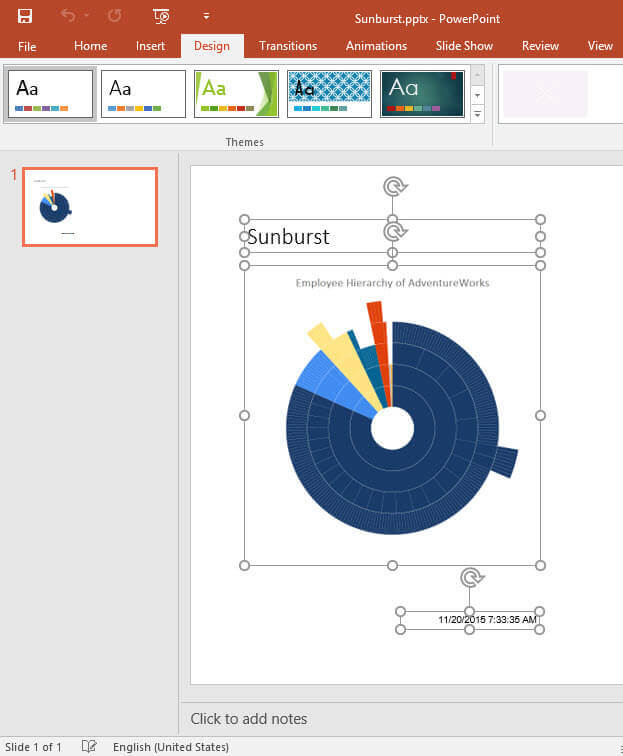The height and width of the screenshot is (756, 623).
Task: Click the top-left resize handle of title box
Action: click(244, 220)
